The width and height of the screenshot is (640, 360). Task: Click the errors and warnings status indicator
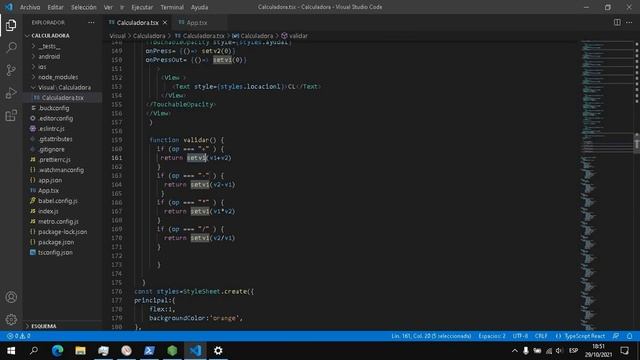19,336
